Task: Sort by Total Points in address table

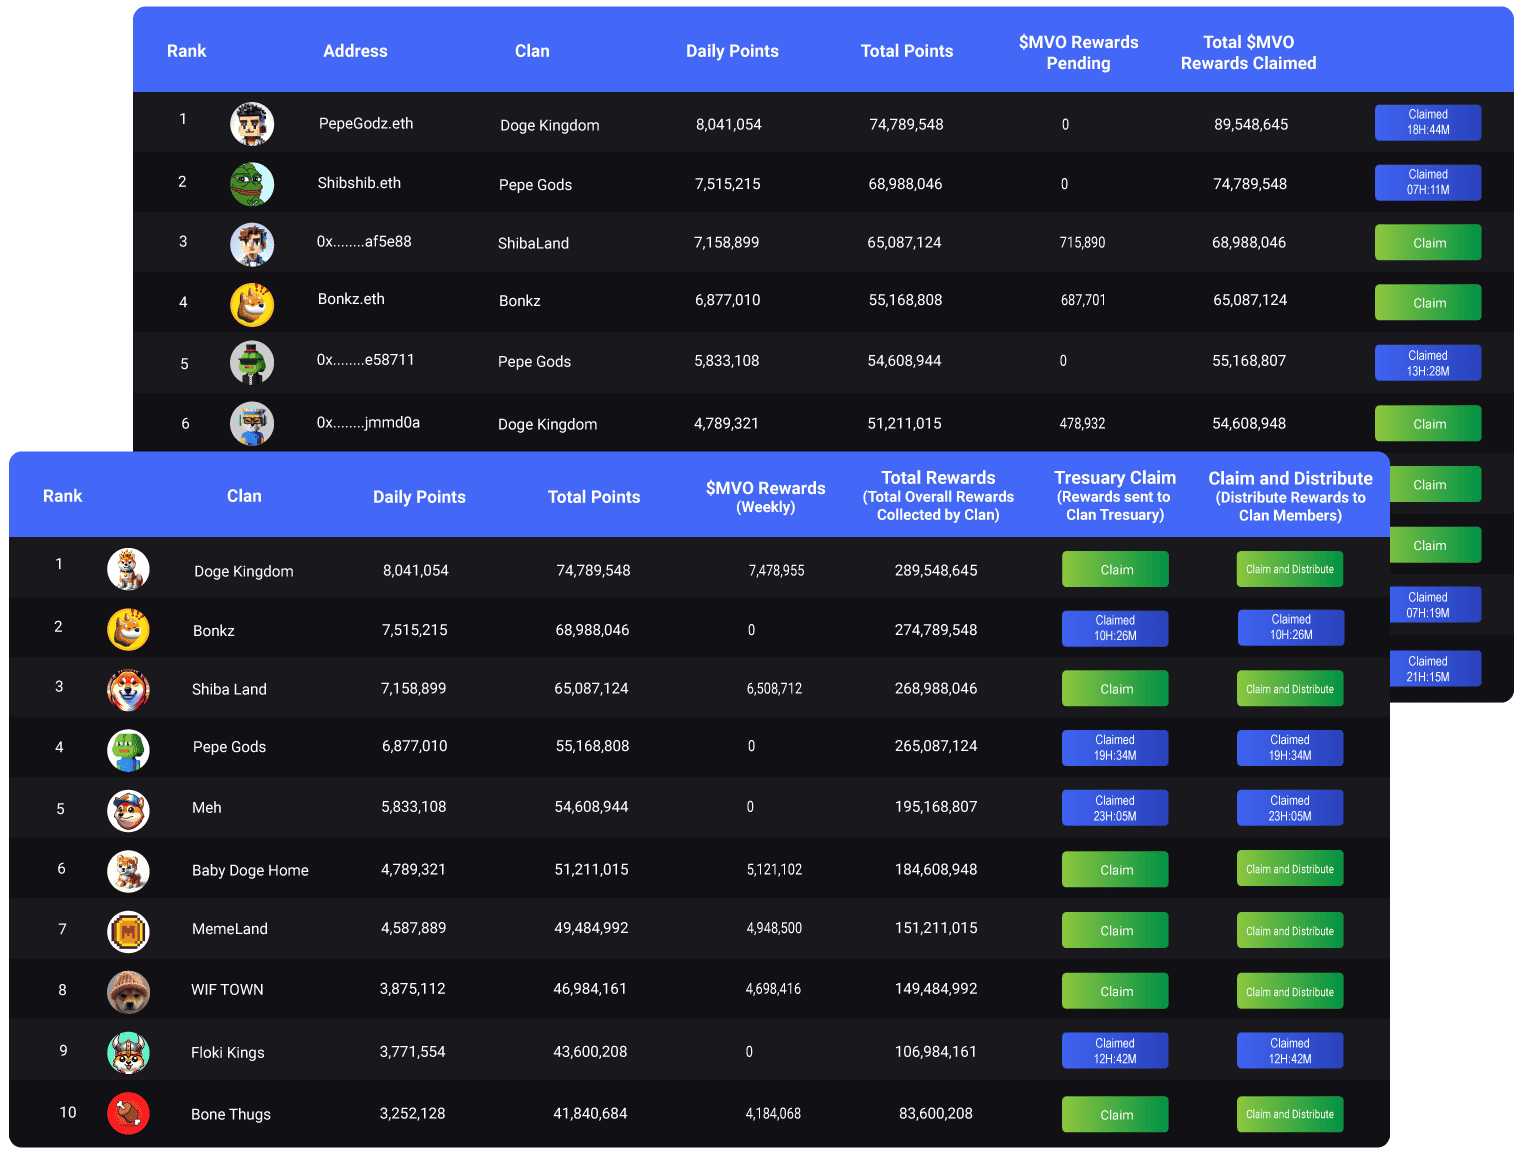Action: point(906,51)
